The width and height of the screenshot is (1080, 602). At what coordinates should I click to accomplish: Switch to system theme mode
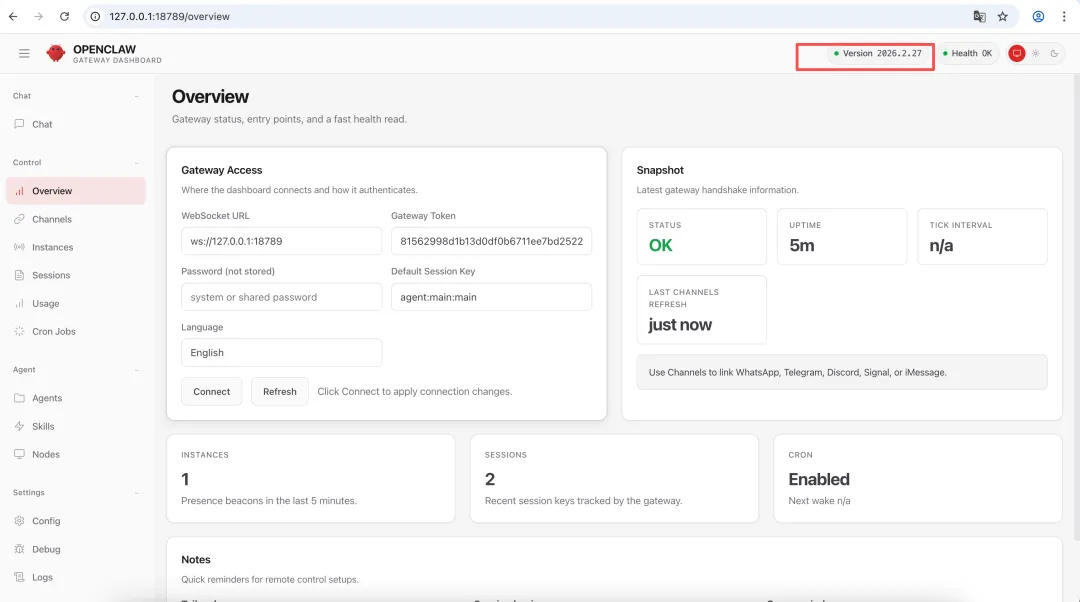(1017, 54)
